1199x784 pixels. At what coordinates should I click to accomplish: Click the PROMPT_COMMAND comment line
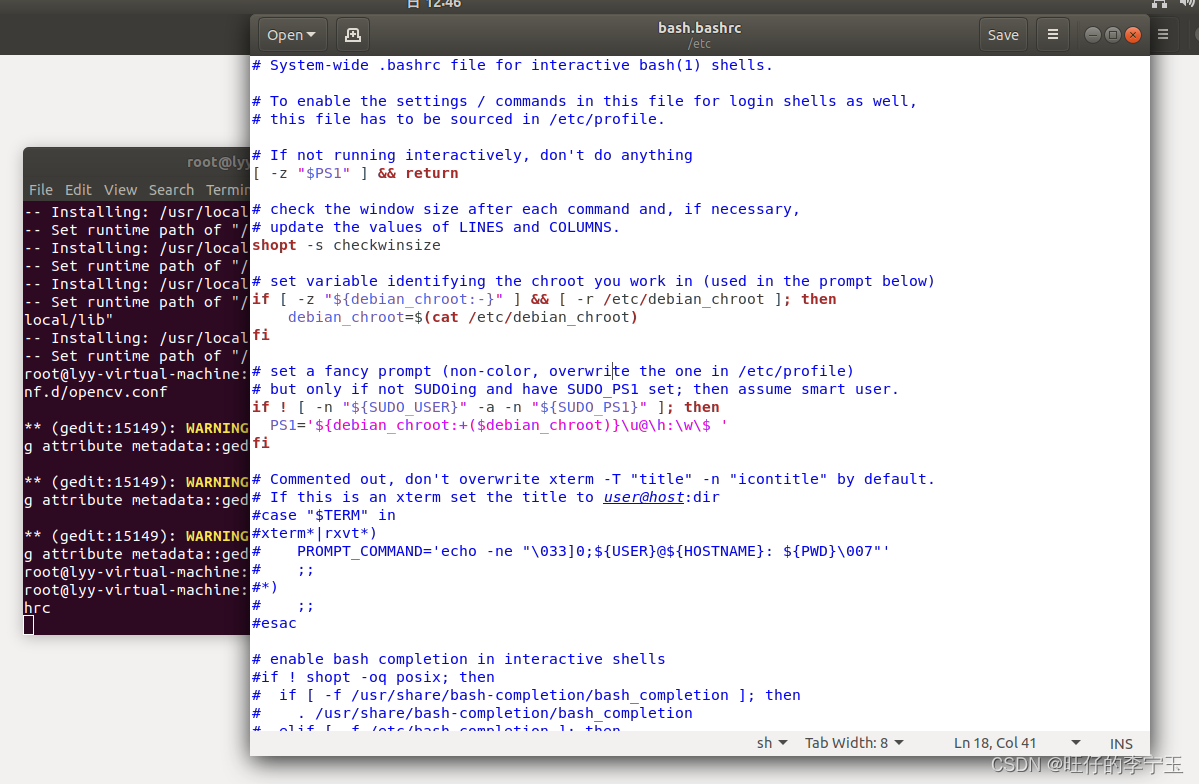coord(571,551)
